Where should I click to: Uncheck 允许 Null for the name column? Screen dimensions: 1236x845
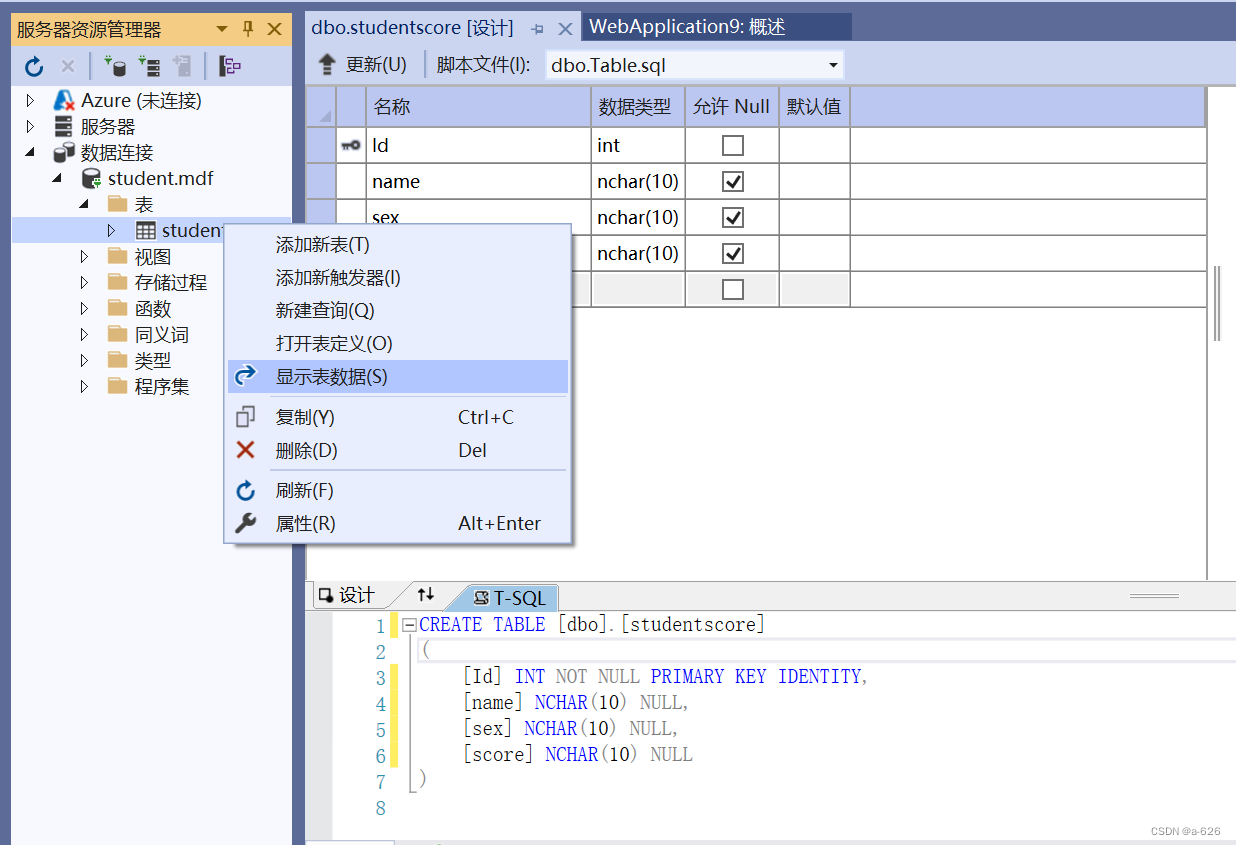pos(731,181)
